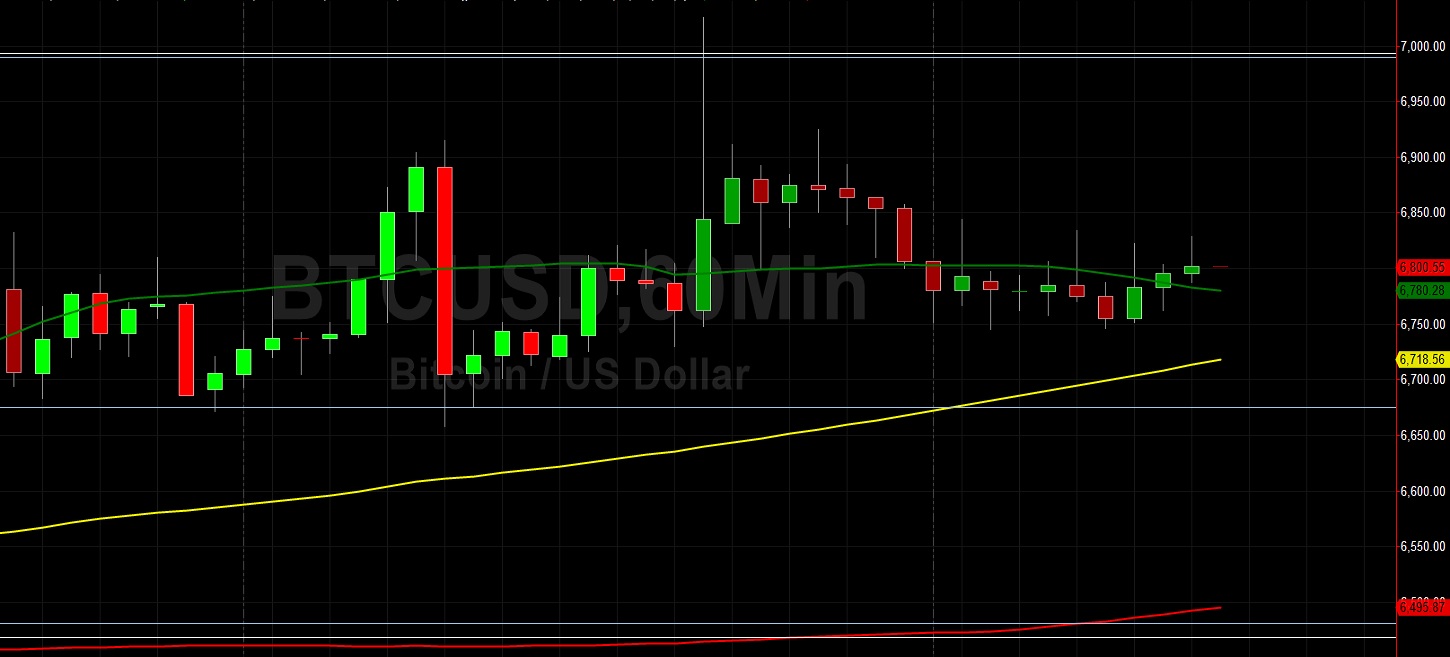
Task: Click the 6,750.00 price axis label
Action: tap(1422, 324)
